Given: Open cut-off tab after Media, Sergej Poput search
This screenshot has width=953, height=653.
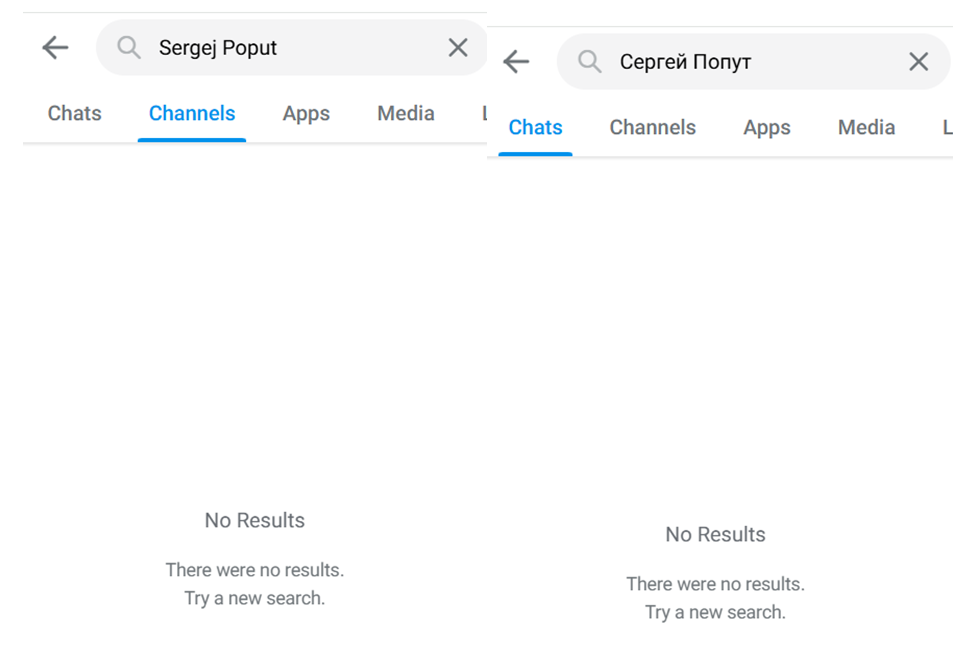Looking at the screenshot, I should 483,114.
